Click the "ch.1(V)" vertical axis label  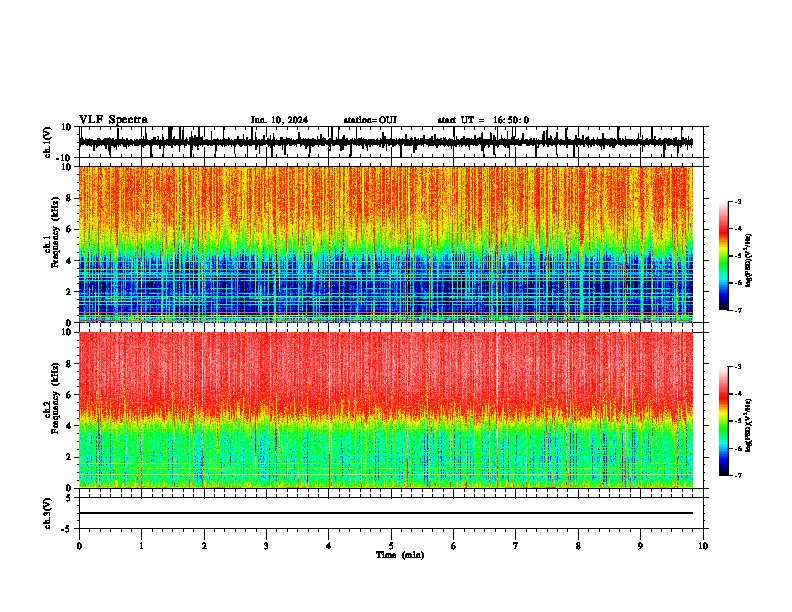[48, 142]
